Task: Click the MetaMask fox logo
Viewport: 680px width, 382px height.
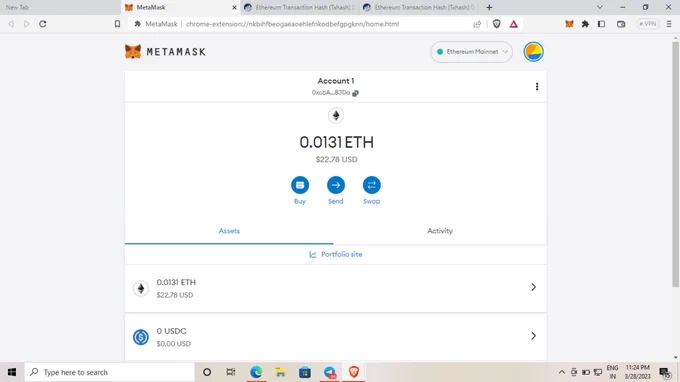Action: click(133, 52)
